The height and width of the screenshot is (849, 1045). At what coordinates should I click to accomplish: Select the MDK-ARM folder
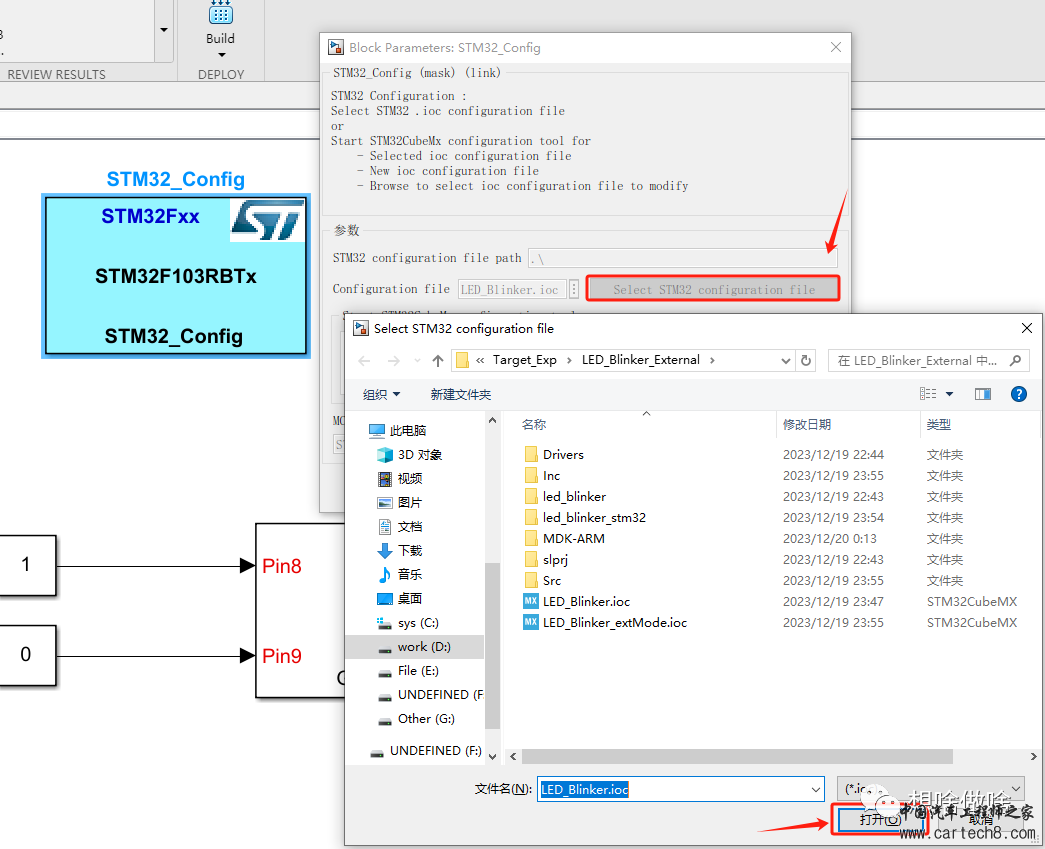[x=573, y=538]
